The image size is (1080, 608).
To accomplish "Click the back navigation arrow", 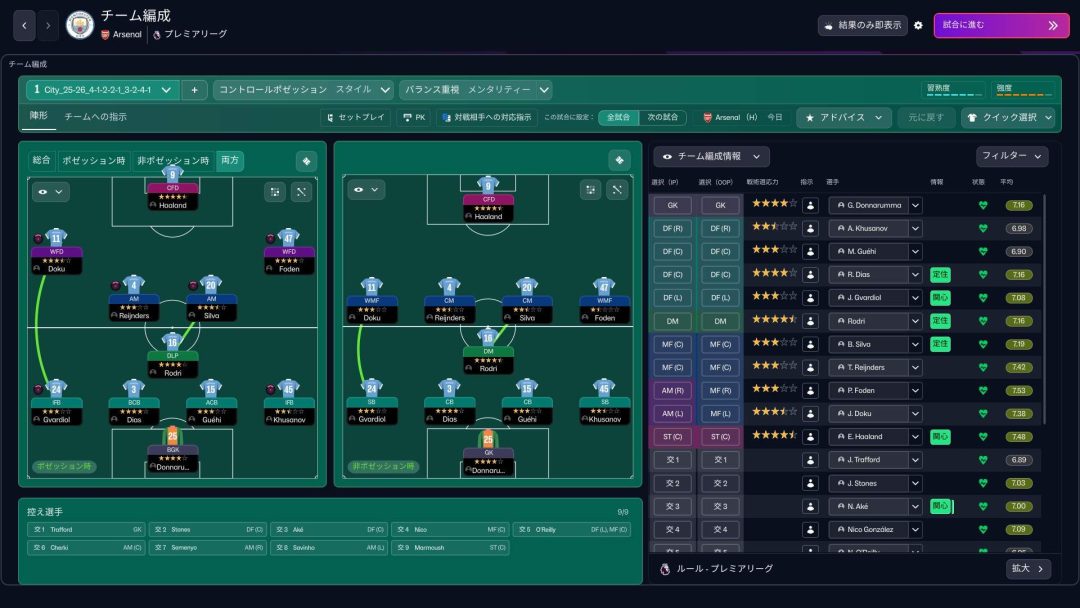I will coord(25,25).
